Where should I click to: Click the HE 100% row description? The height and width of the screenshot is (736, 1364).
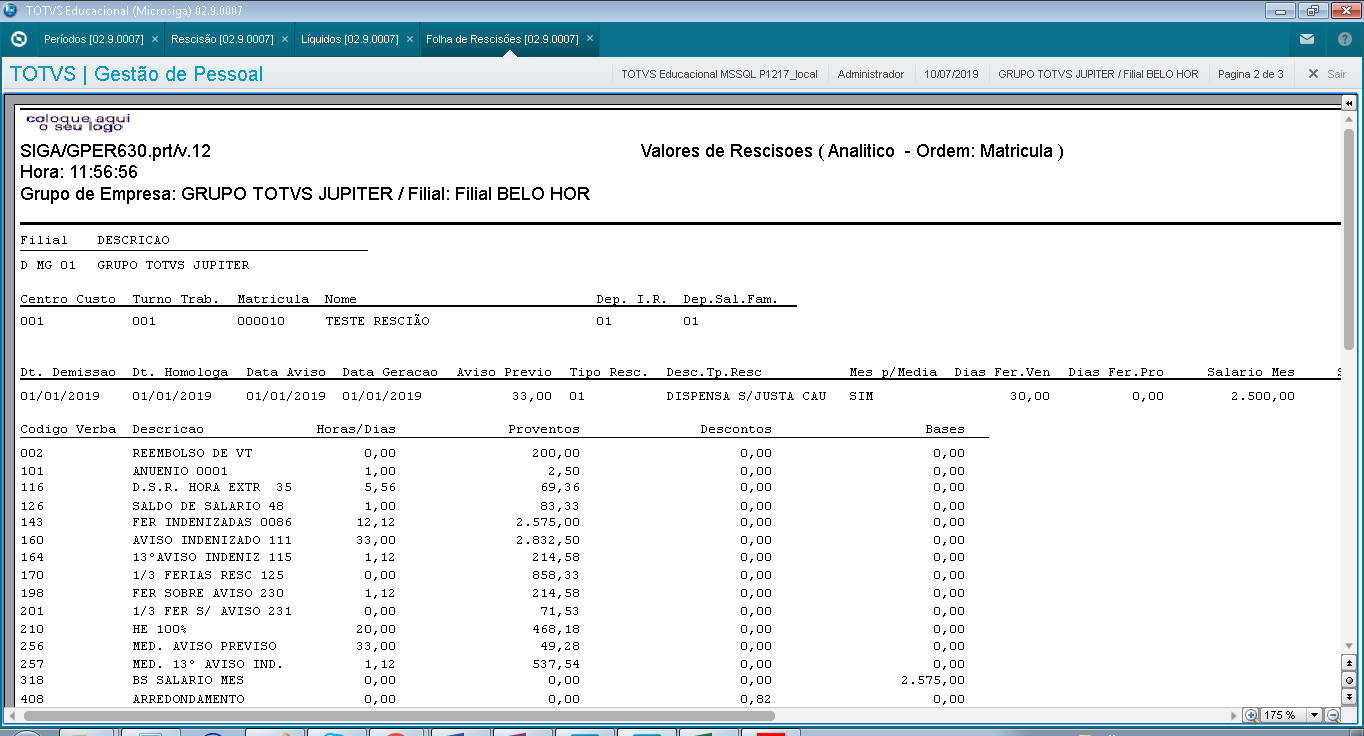pos(160,628)
